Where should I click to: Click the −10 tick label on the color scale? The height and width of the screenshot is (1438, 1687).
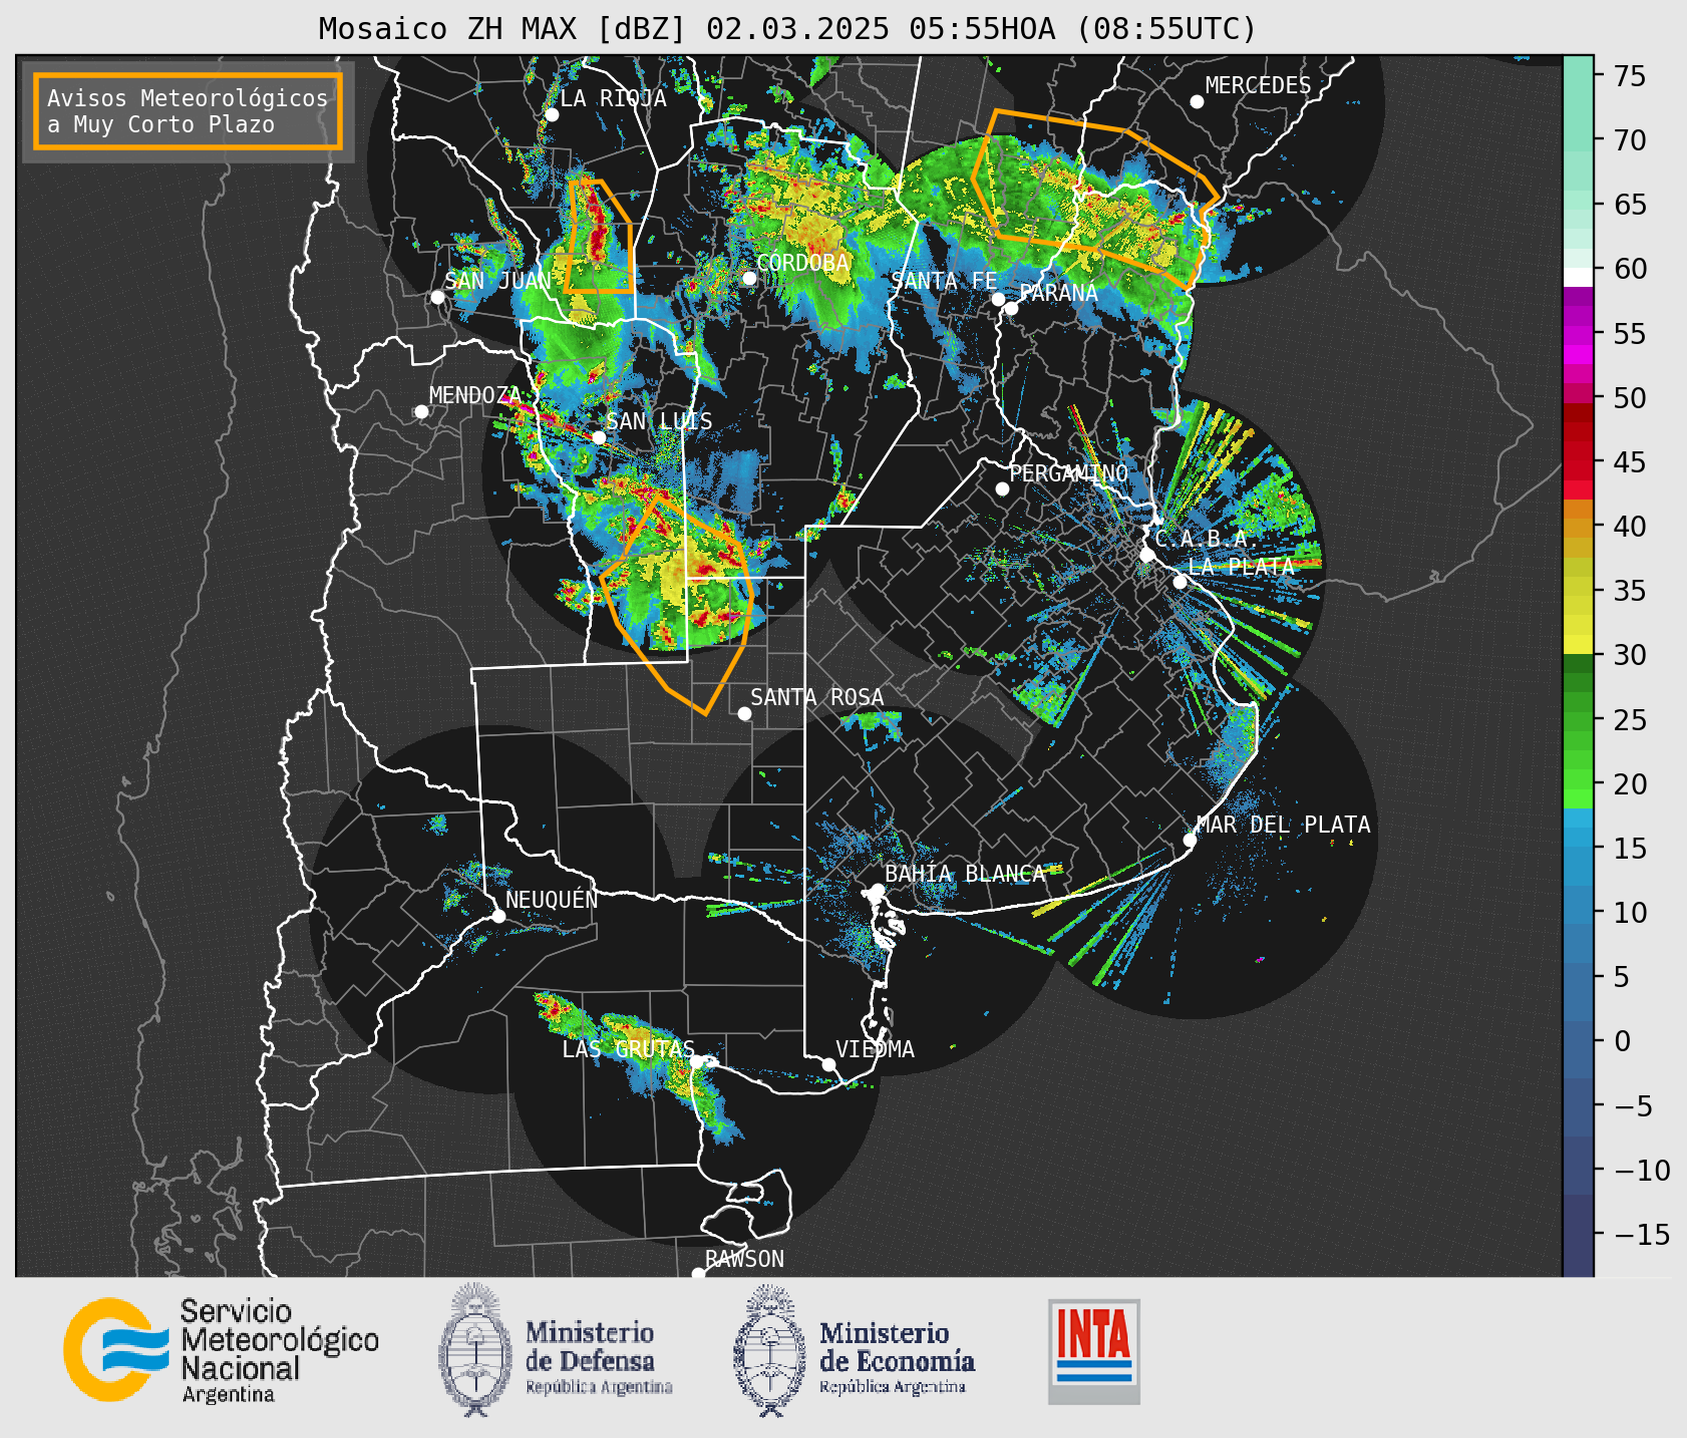(1641, 1169)
